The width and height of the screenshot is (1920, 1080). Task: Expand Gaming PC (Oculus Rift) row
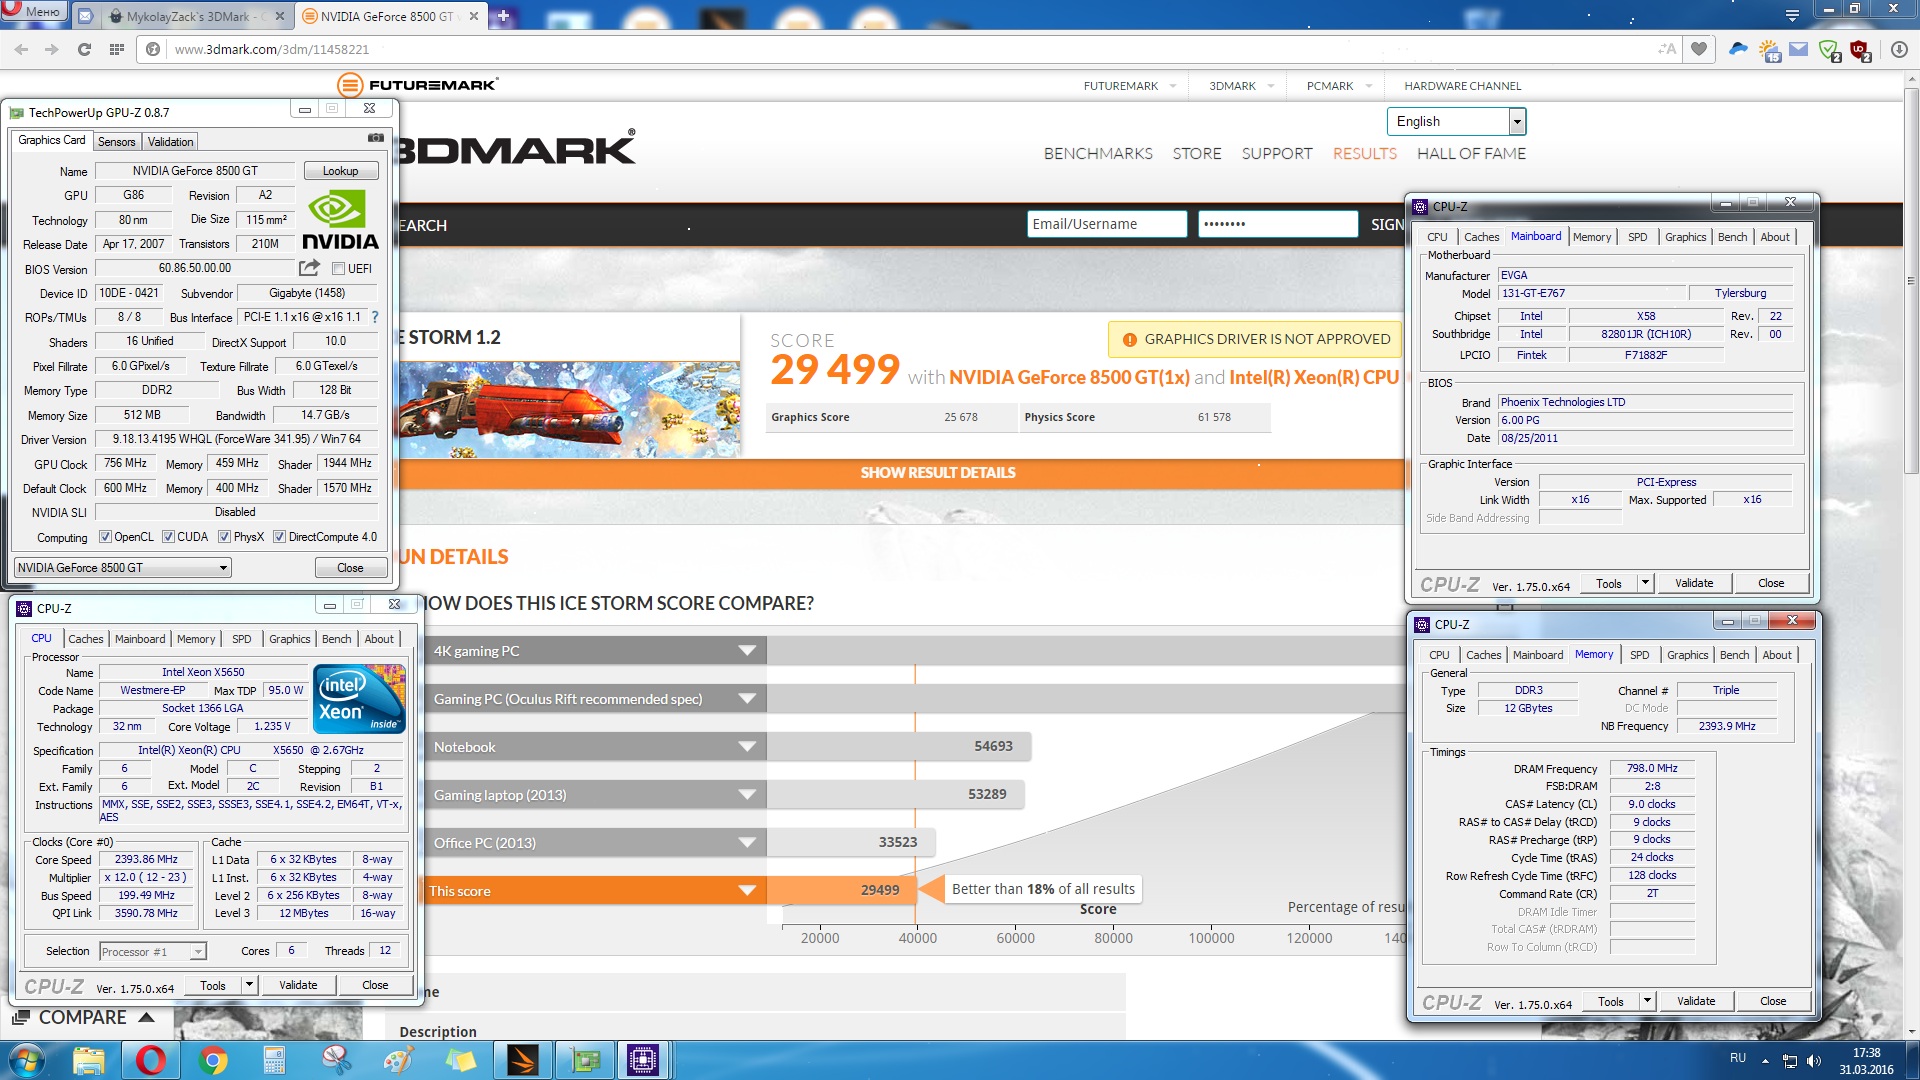click(x=746, y=698)
